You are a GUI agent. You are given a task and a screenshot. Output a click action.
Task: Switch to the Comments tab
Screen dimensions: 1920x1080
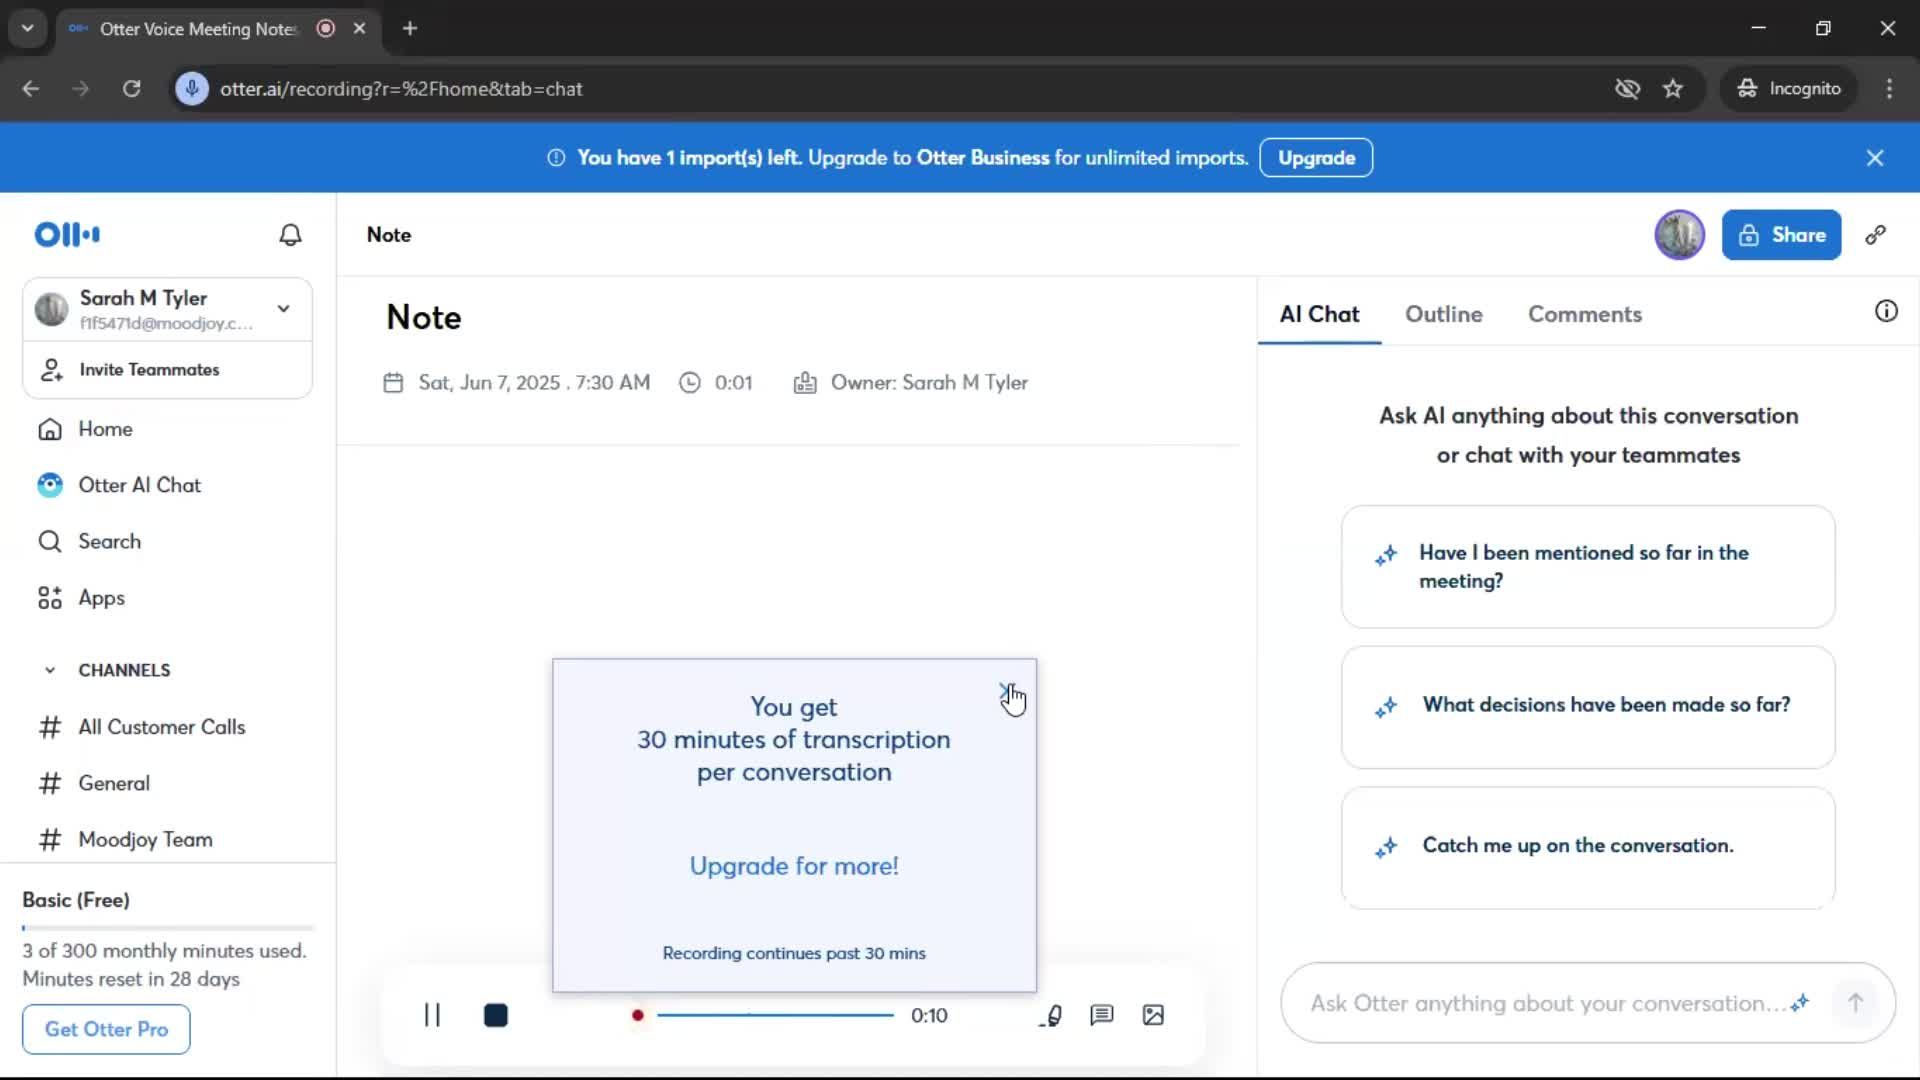[1584, 314]
